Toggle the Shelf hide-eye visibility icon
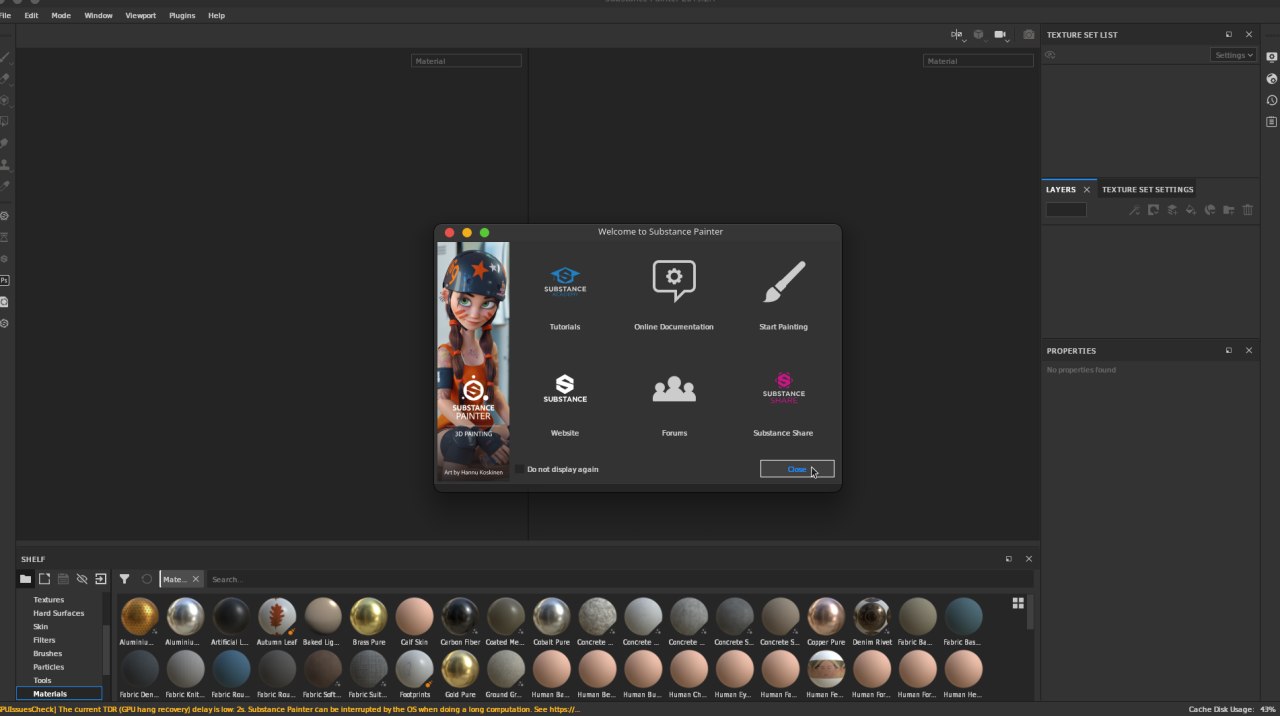The width and height of the screenshot is (1280, 716). click(82, 579)
